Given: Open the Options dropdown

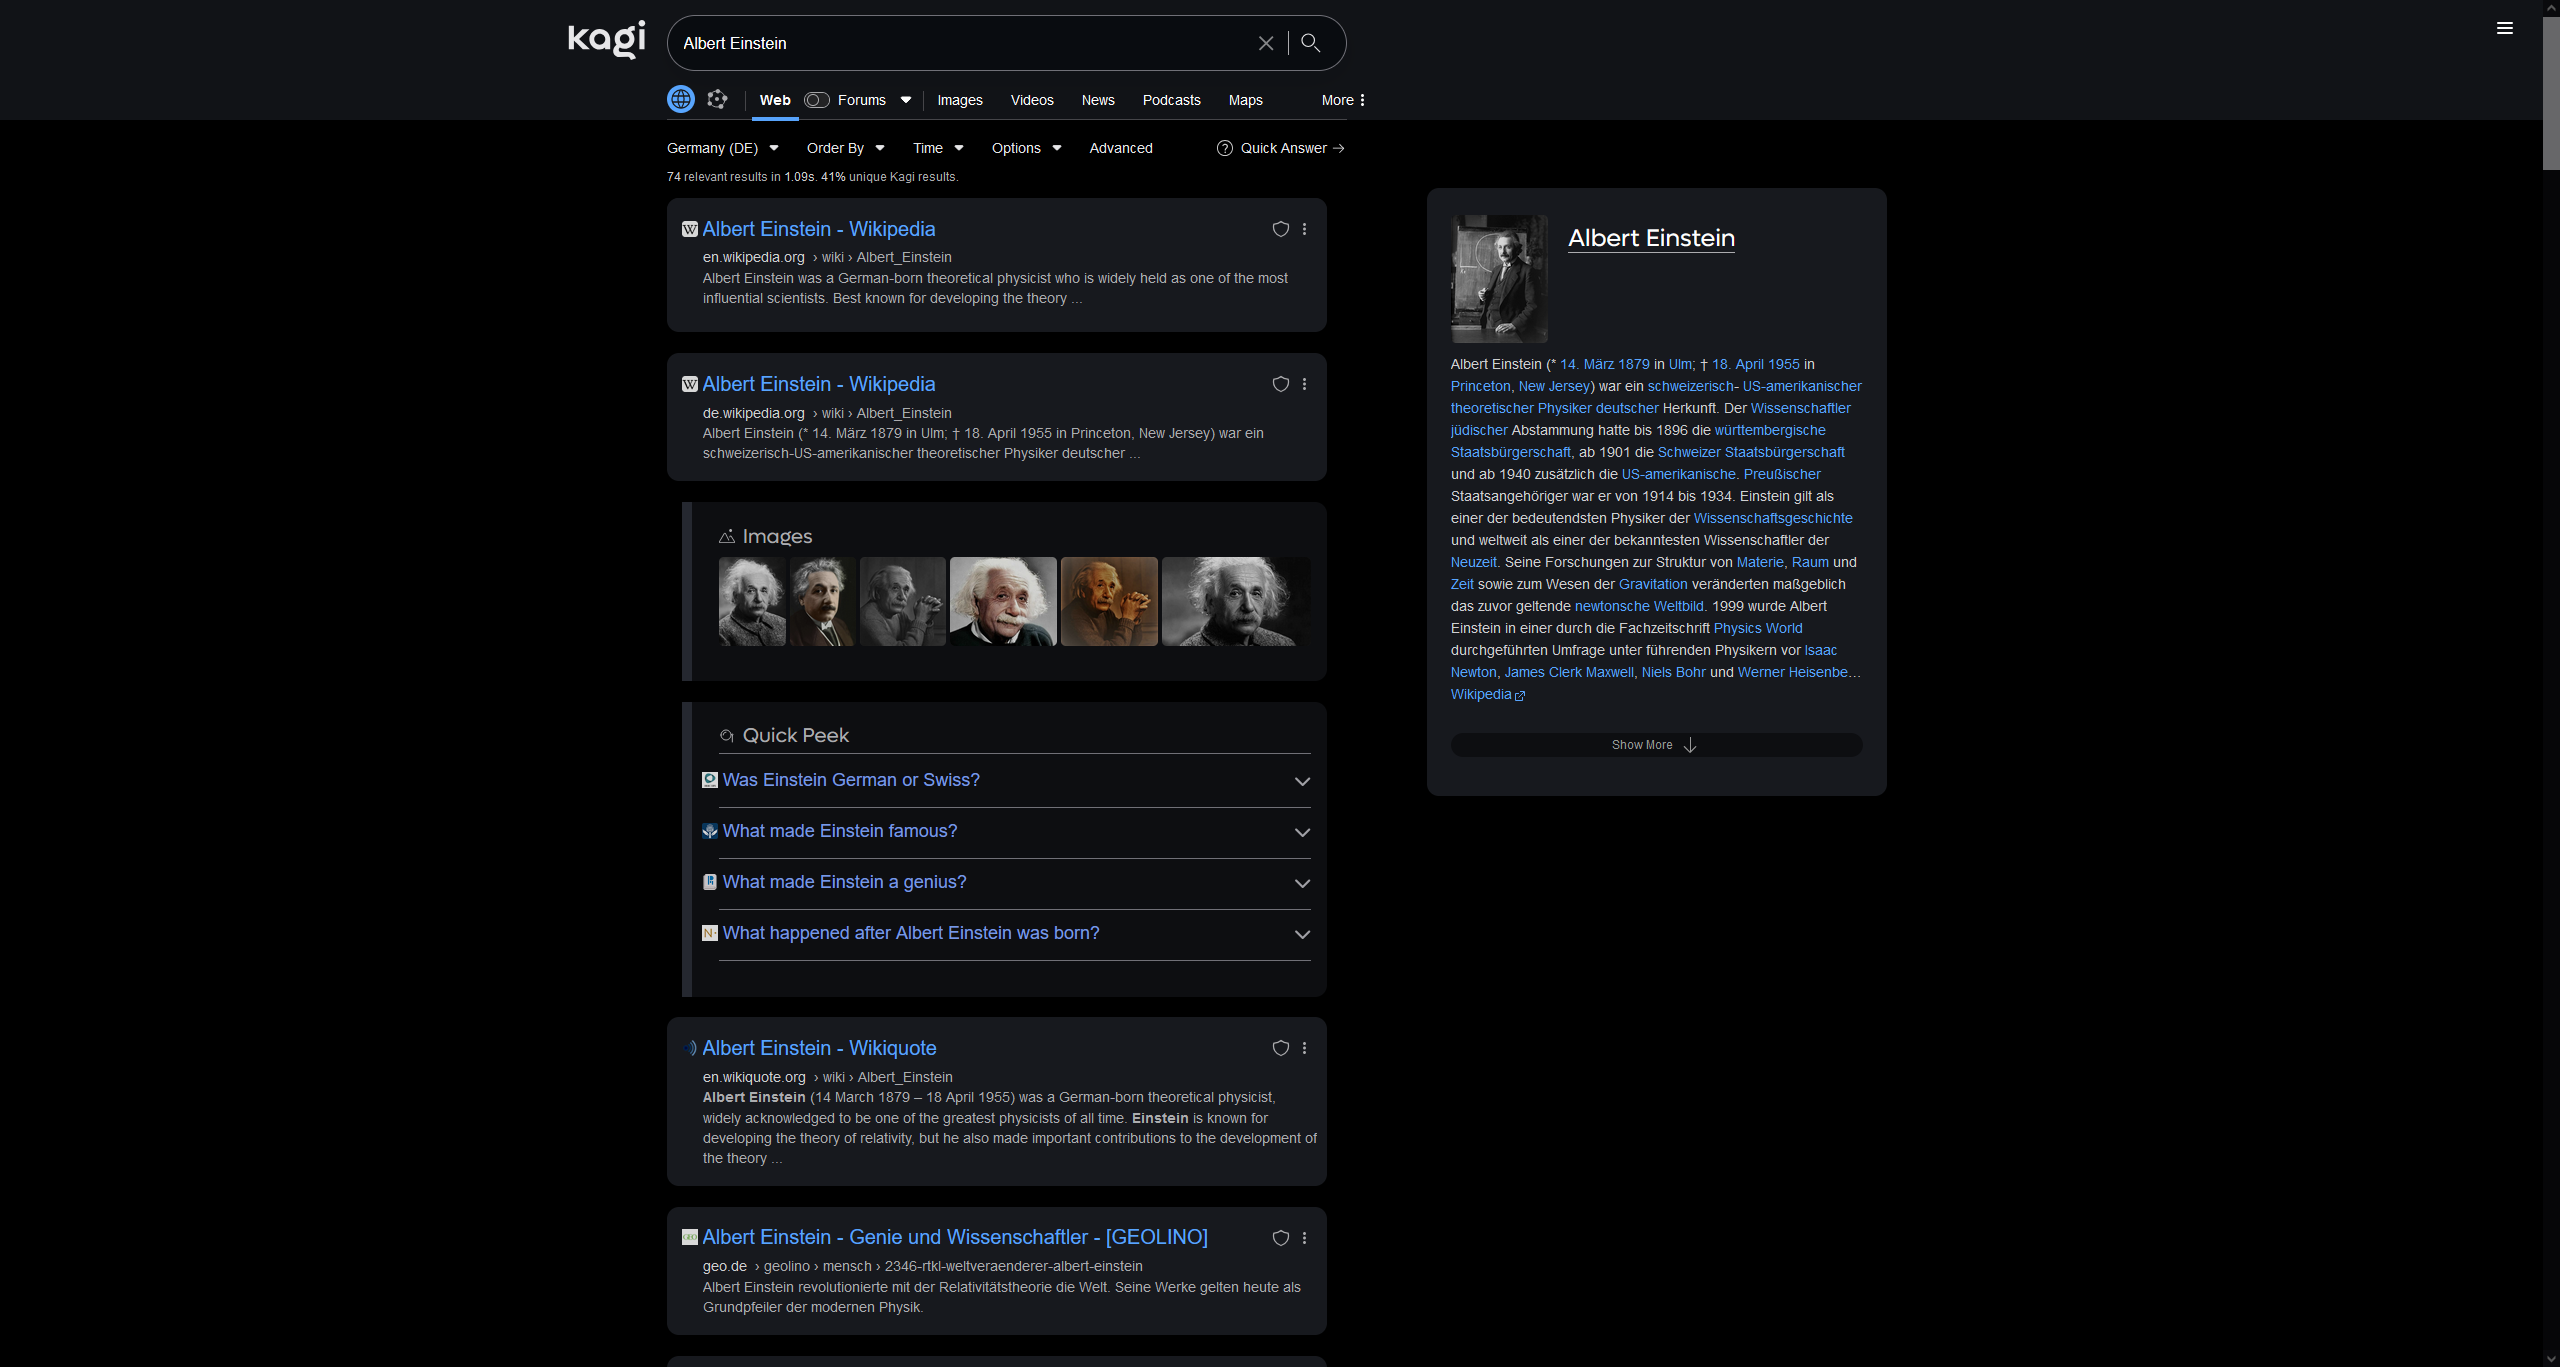Looking at the screenshot, I should 1026,148.
